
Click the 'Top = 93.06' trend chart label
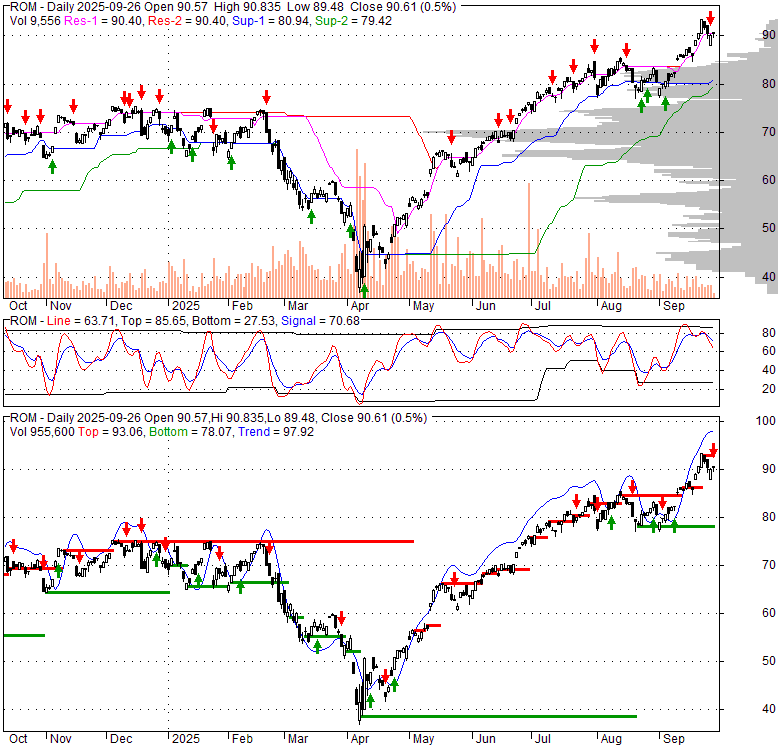click(110, 432)
